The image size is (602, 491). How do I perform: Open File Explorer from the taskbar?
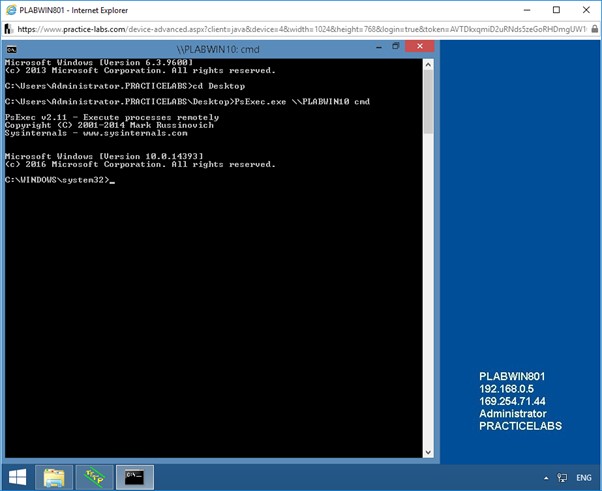tap(54, 478)
